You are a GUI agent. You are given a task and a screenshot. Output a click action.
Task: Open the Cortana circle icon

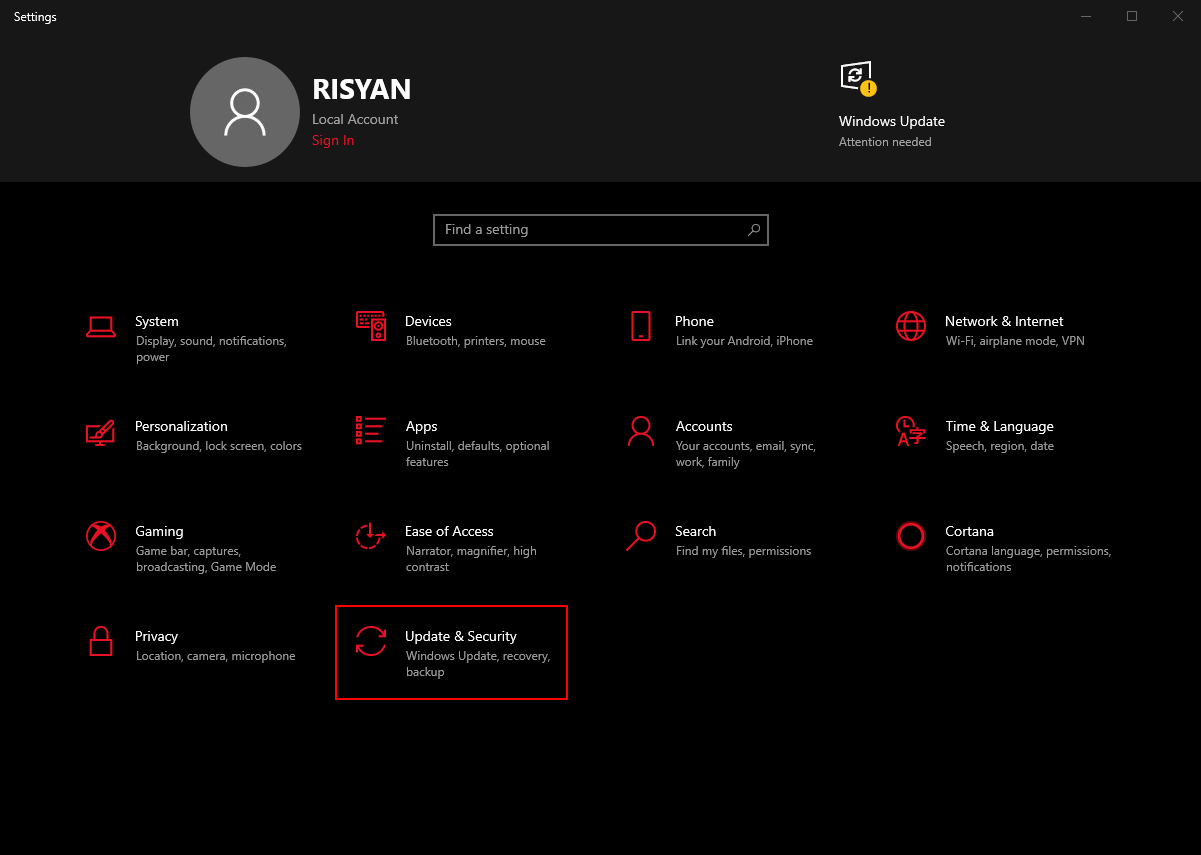click(x=911, y=536)
